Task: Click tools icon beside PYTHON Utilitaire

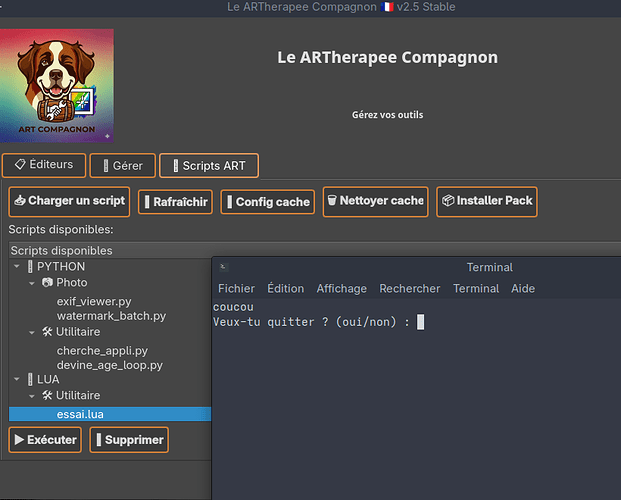Action: coord(48,332)
